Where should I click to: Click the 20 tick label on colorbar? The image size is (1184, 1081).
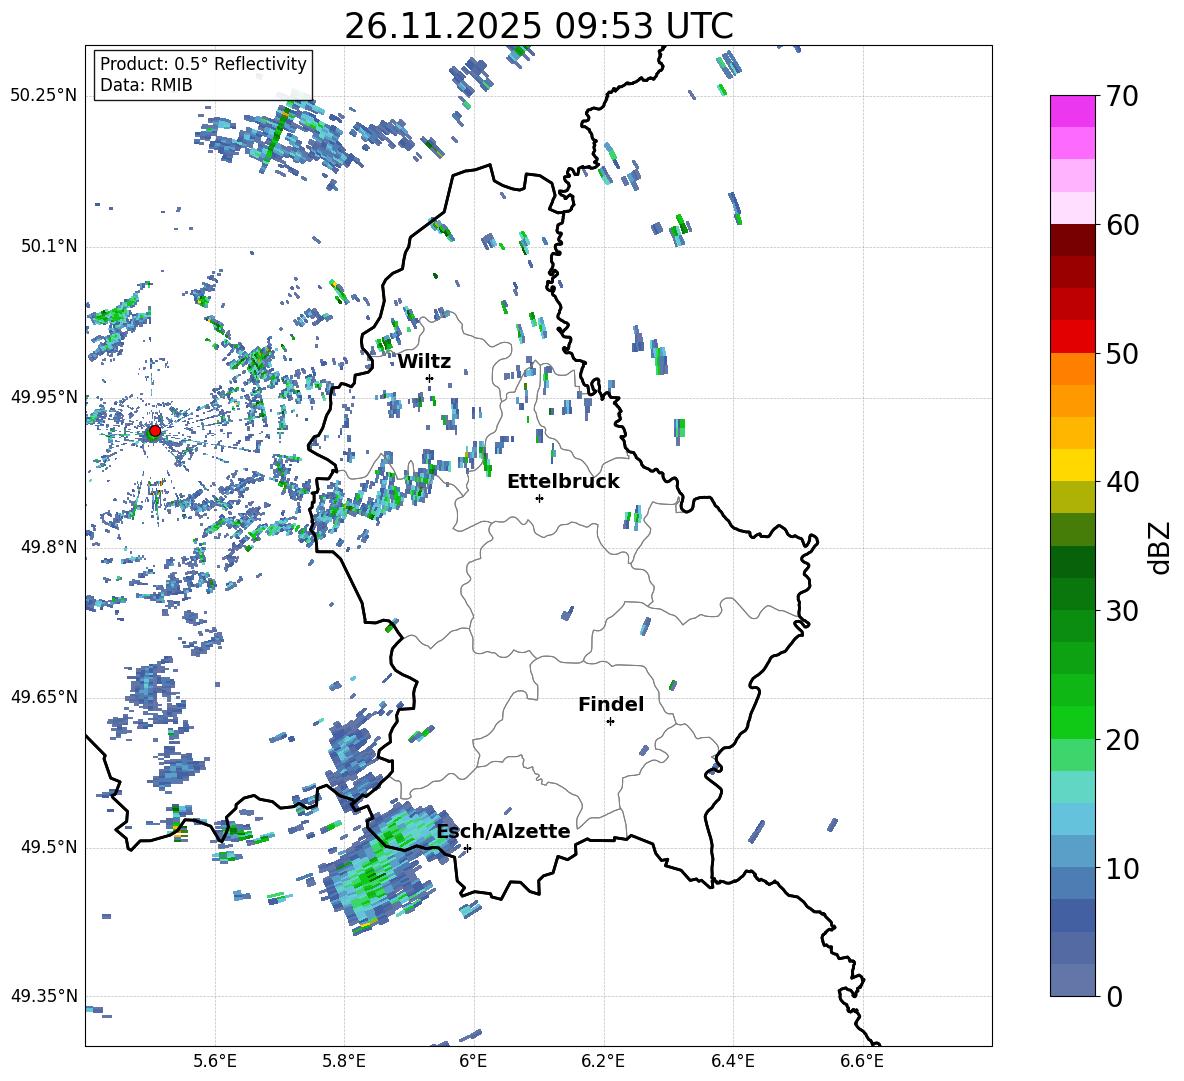coord(1122,739)
